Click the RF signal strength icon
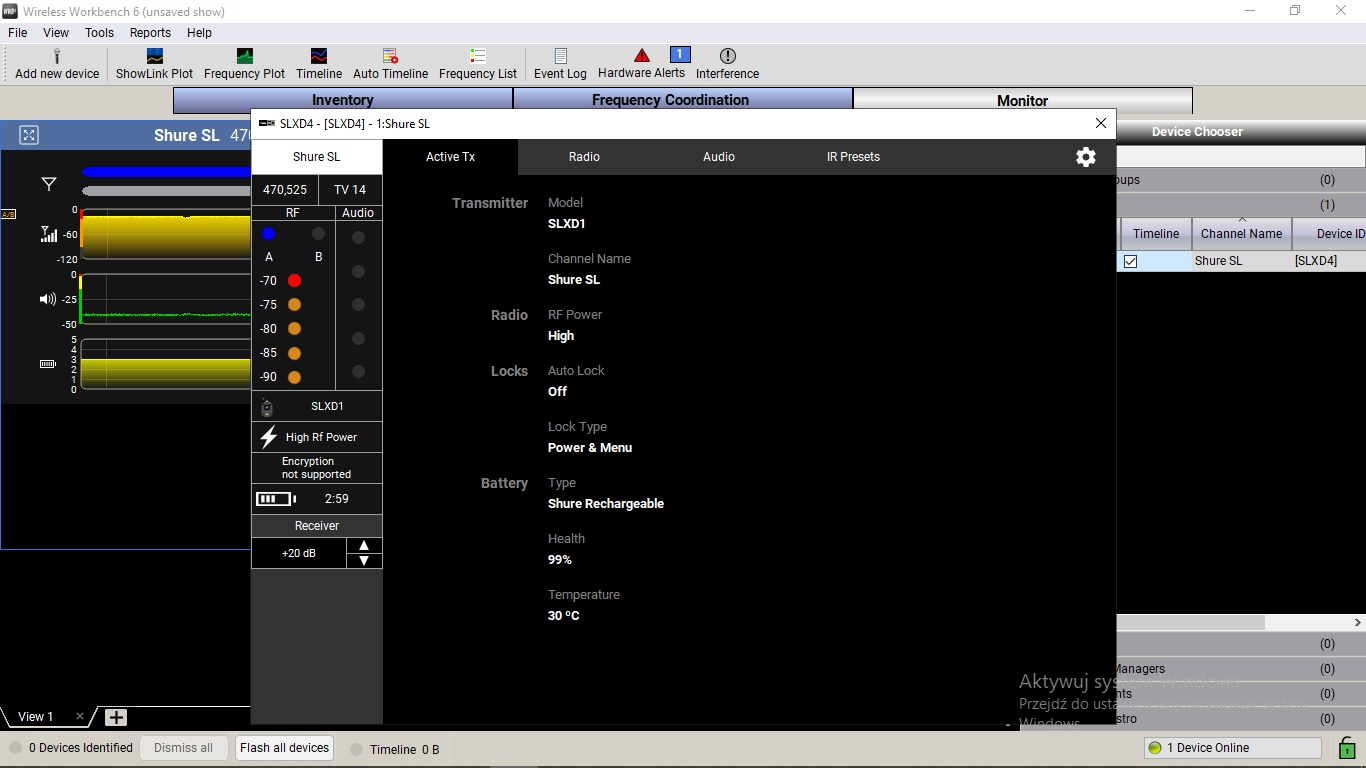1366x768 pixels. [x=48, y=234]
